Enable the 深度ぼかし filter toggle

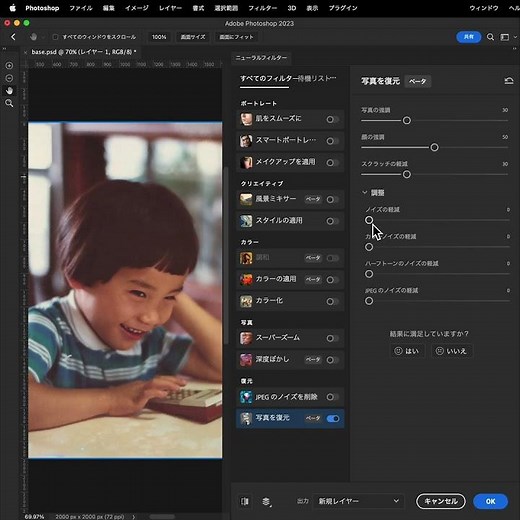(x=333, y=360)
